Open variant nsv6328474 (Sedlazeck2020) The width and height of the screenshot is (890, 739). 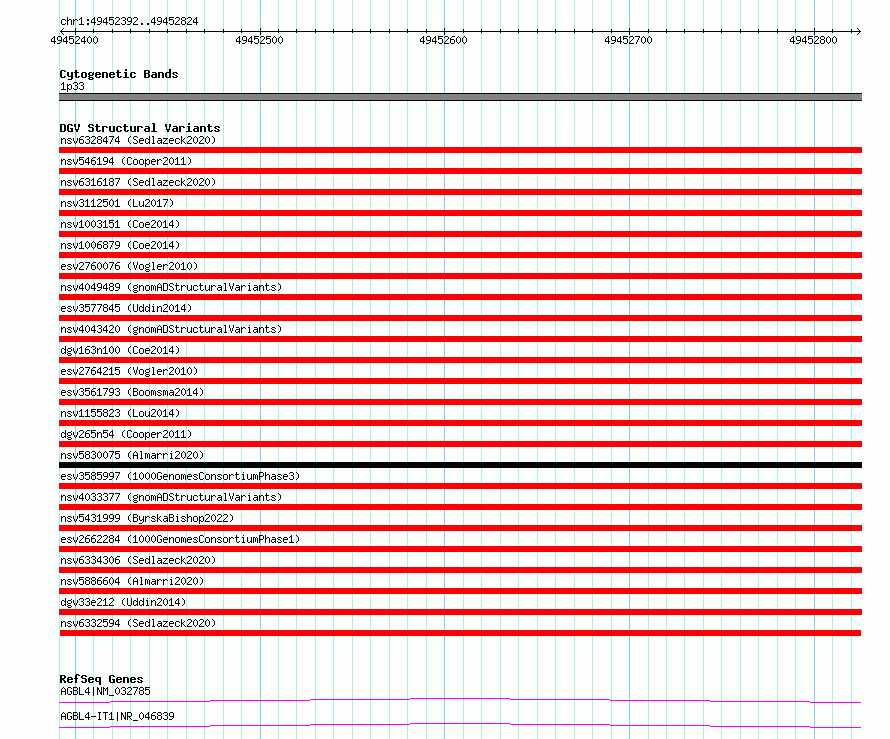[x=138, y=140]
